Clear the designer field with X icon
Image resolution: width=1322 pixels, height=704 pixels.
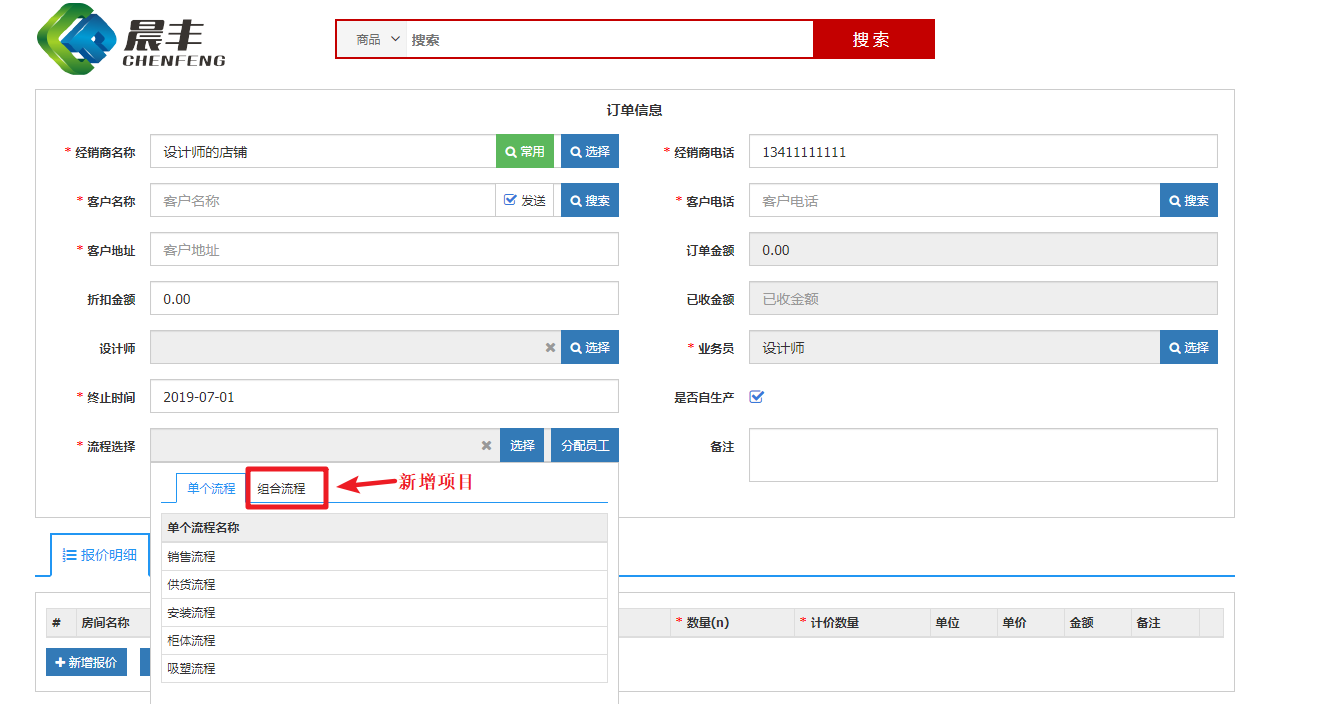(x=550, y=348)
